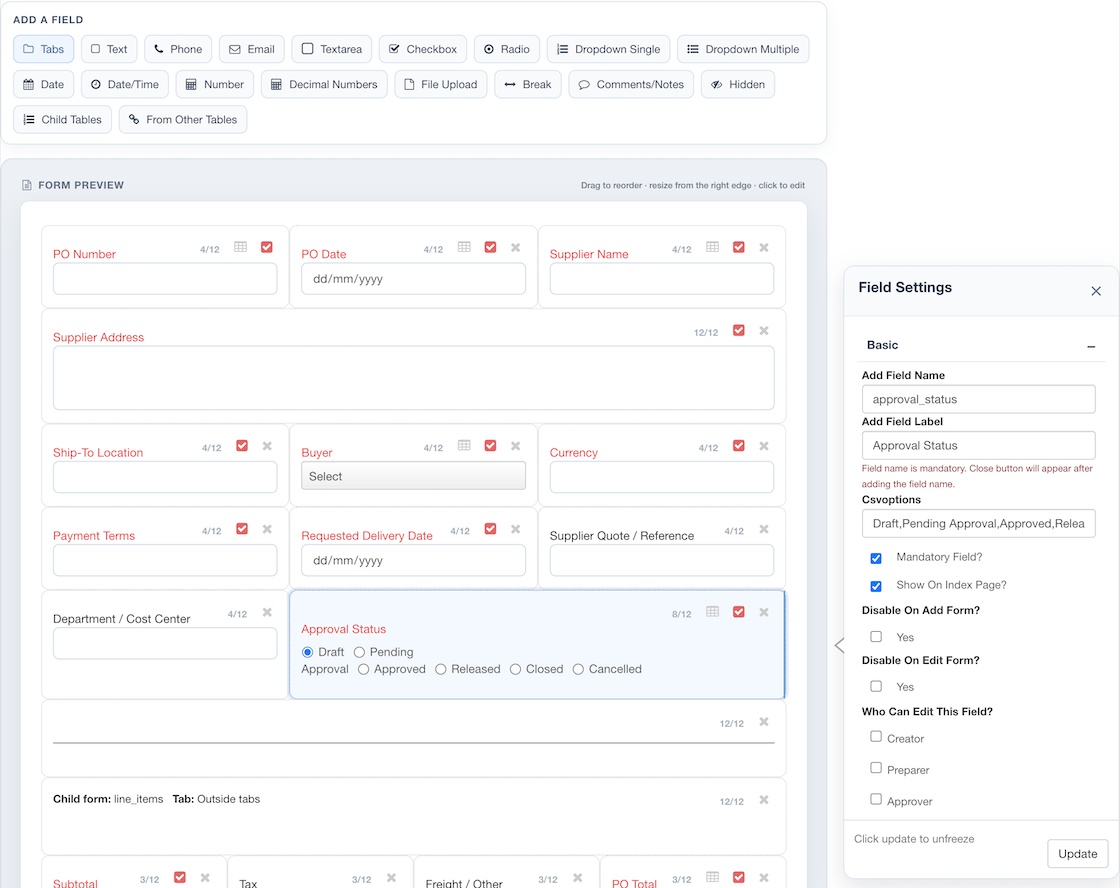Viewport: 1120px width, 888px height.
Task: Remove the Supplier Address field with X icon
Action: click(x=764, y=331)
